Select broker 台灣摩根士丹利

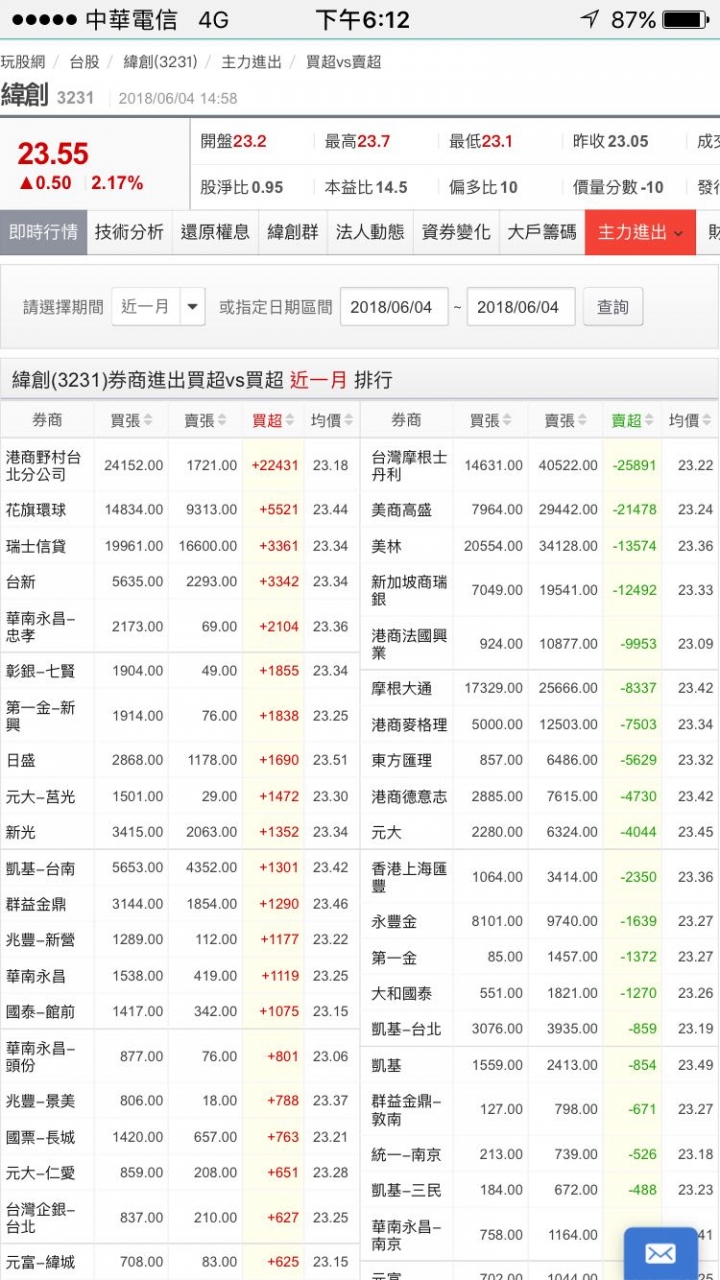coord(410,465)
